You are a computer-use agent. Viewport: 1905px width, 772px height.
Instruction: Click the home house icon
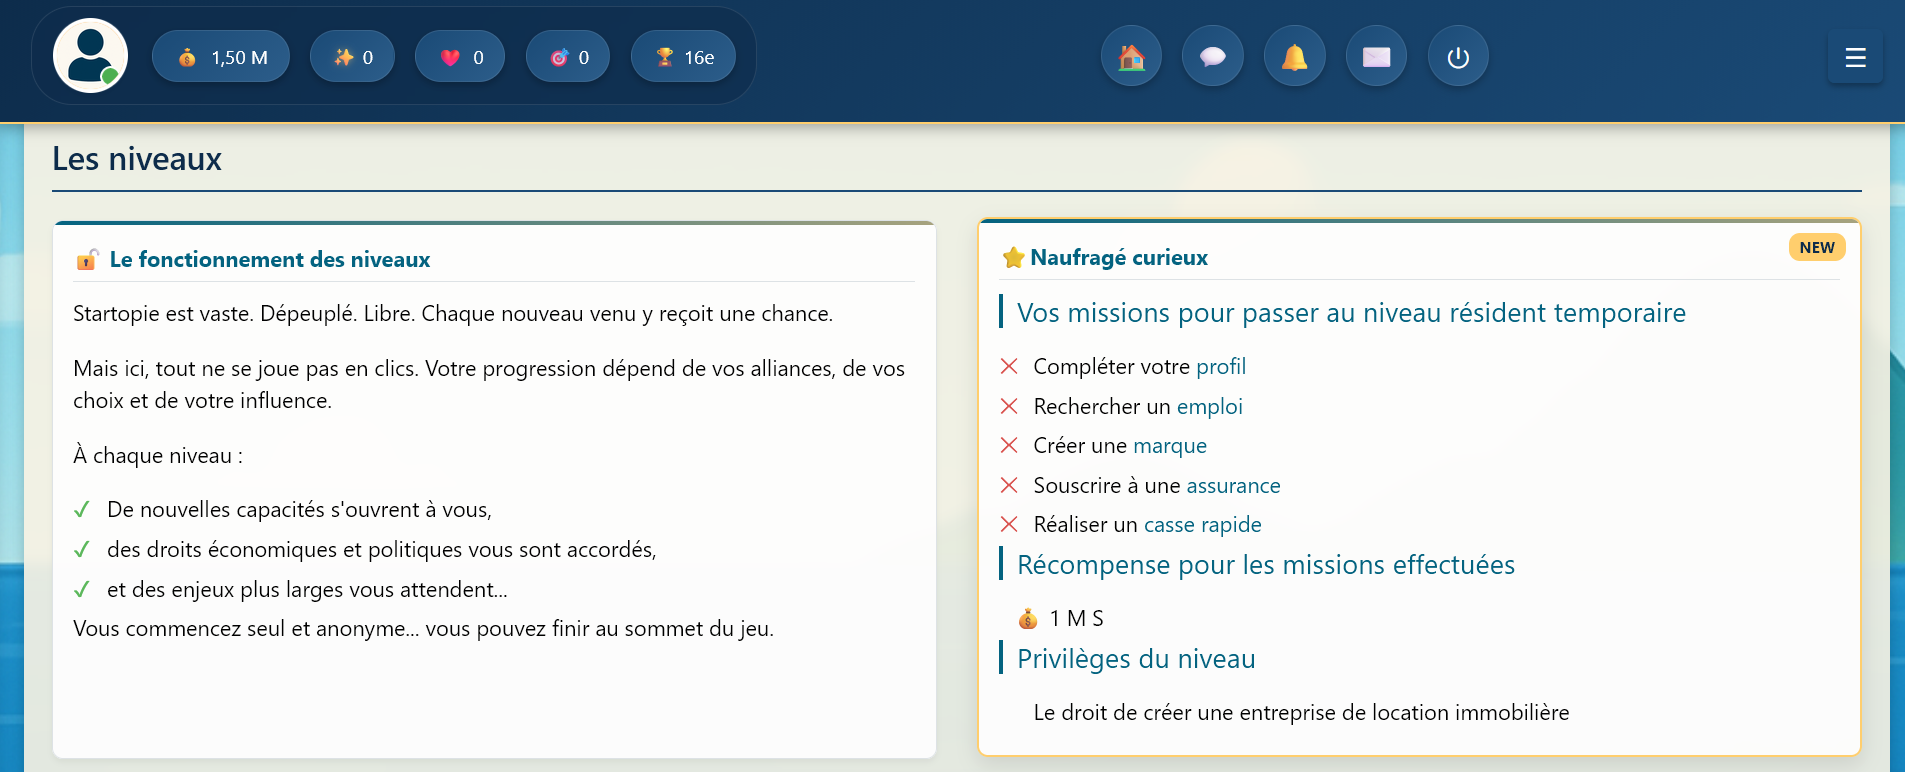coord(1131,57)
